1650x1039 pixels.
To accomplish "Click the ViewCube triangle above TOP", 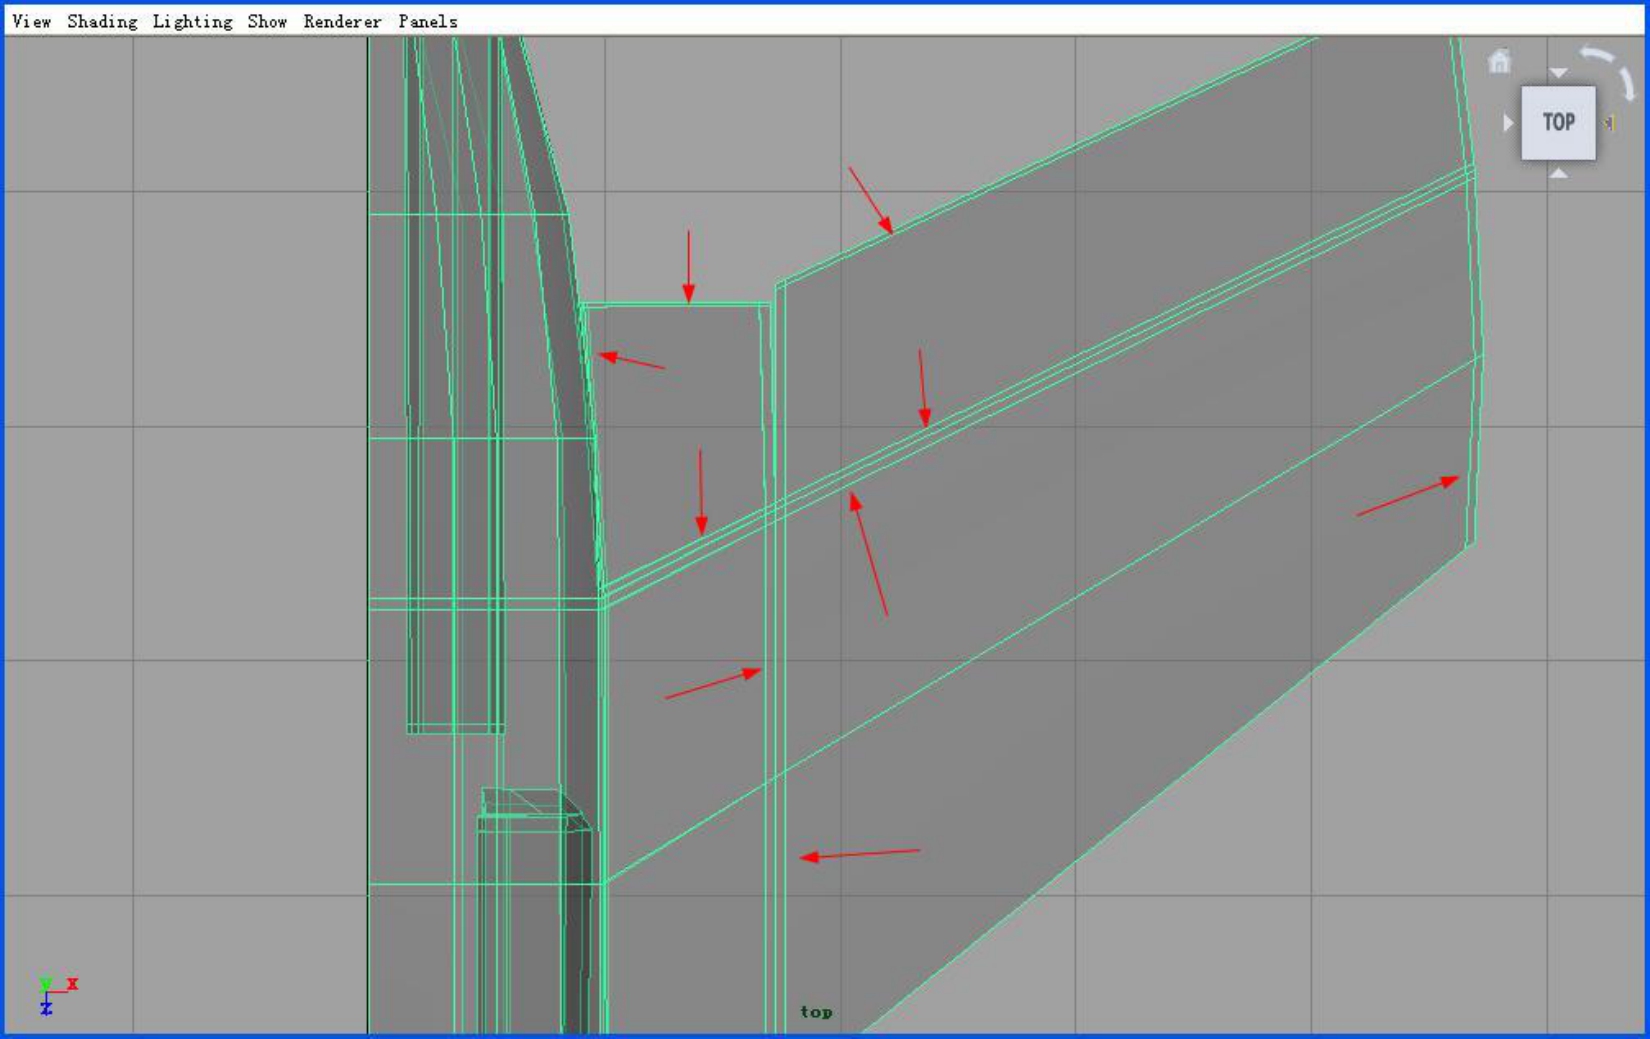I will click(1558, 73).
